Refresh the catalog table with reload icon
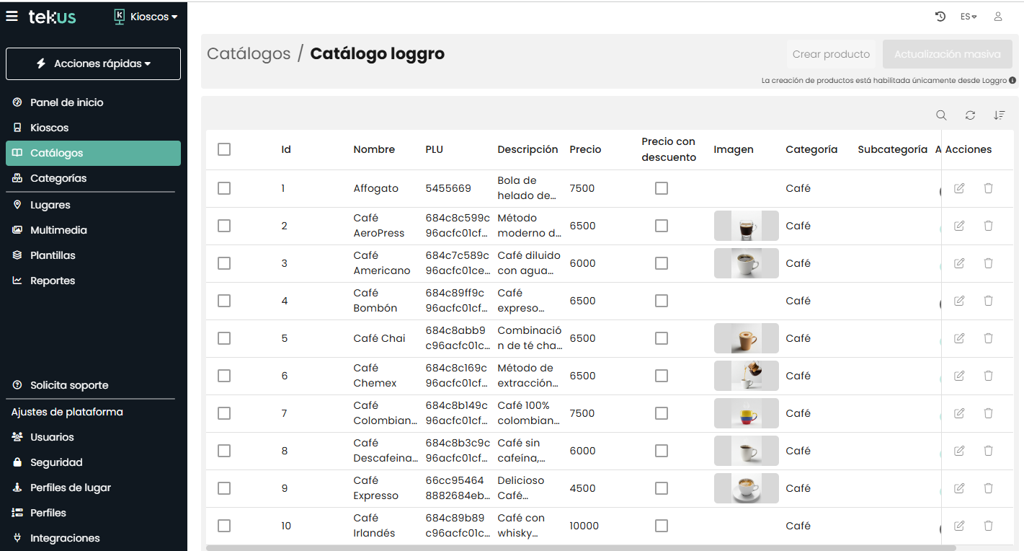 tap(970, 115)
